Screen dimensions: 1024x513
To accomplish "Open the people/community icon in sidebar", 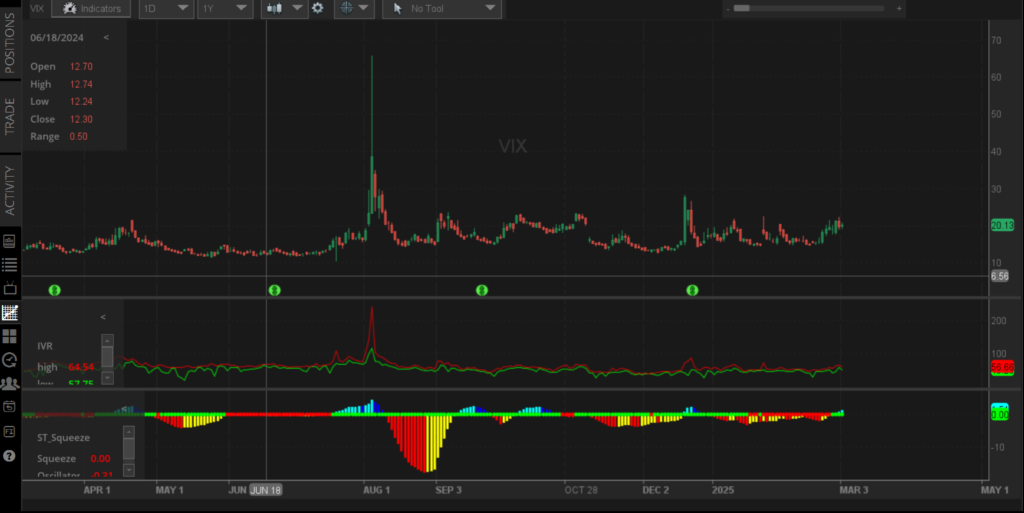I will 10,383.
